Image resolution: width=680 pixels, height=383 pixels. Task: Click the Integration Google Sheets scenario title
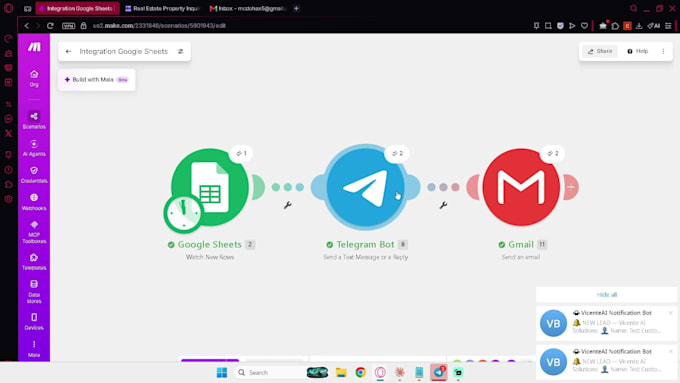pyautogui.click(x=124, y=51)
